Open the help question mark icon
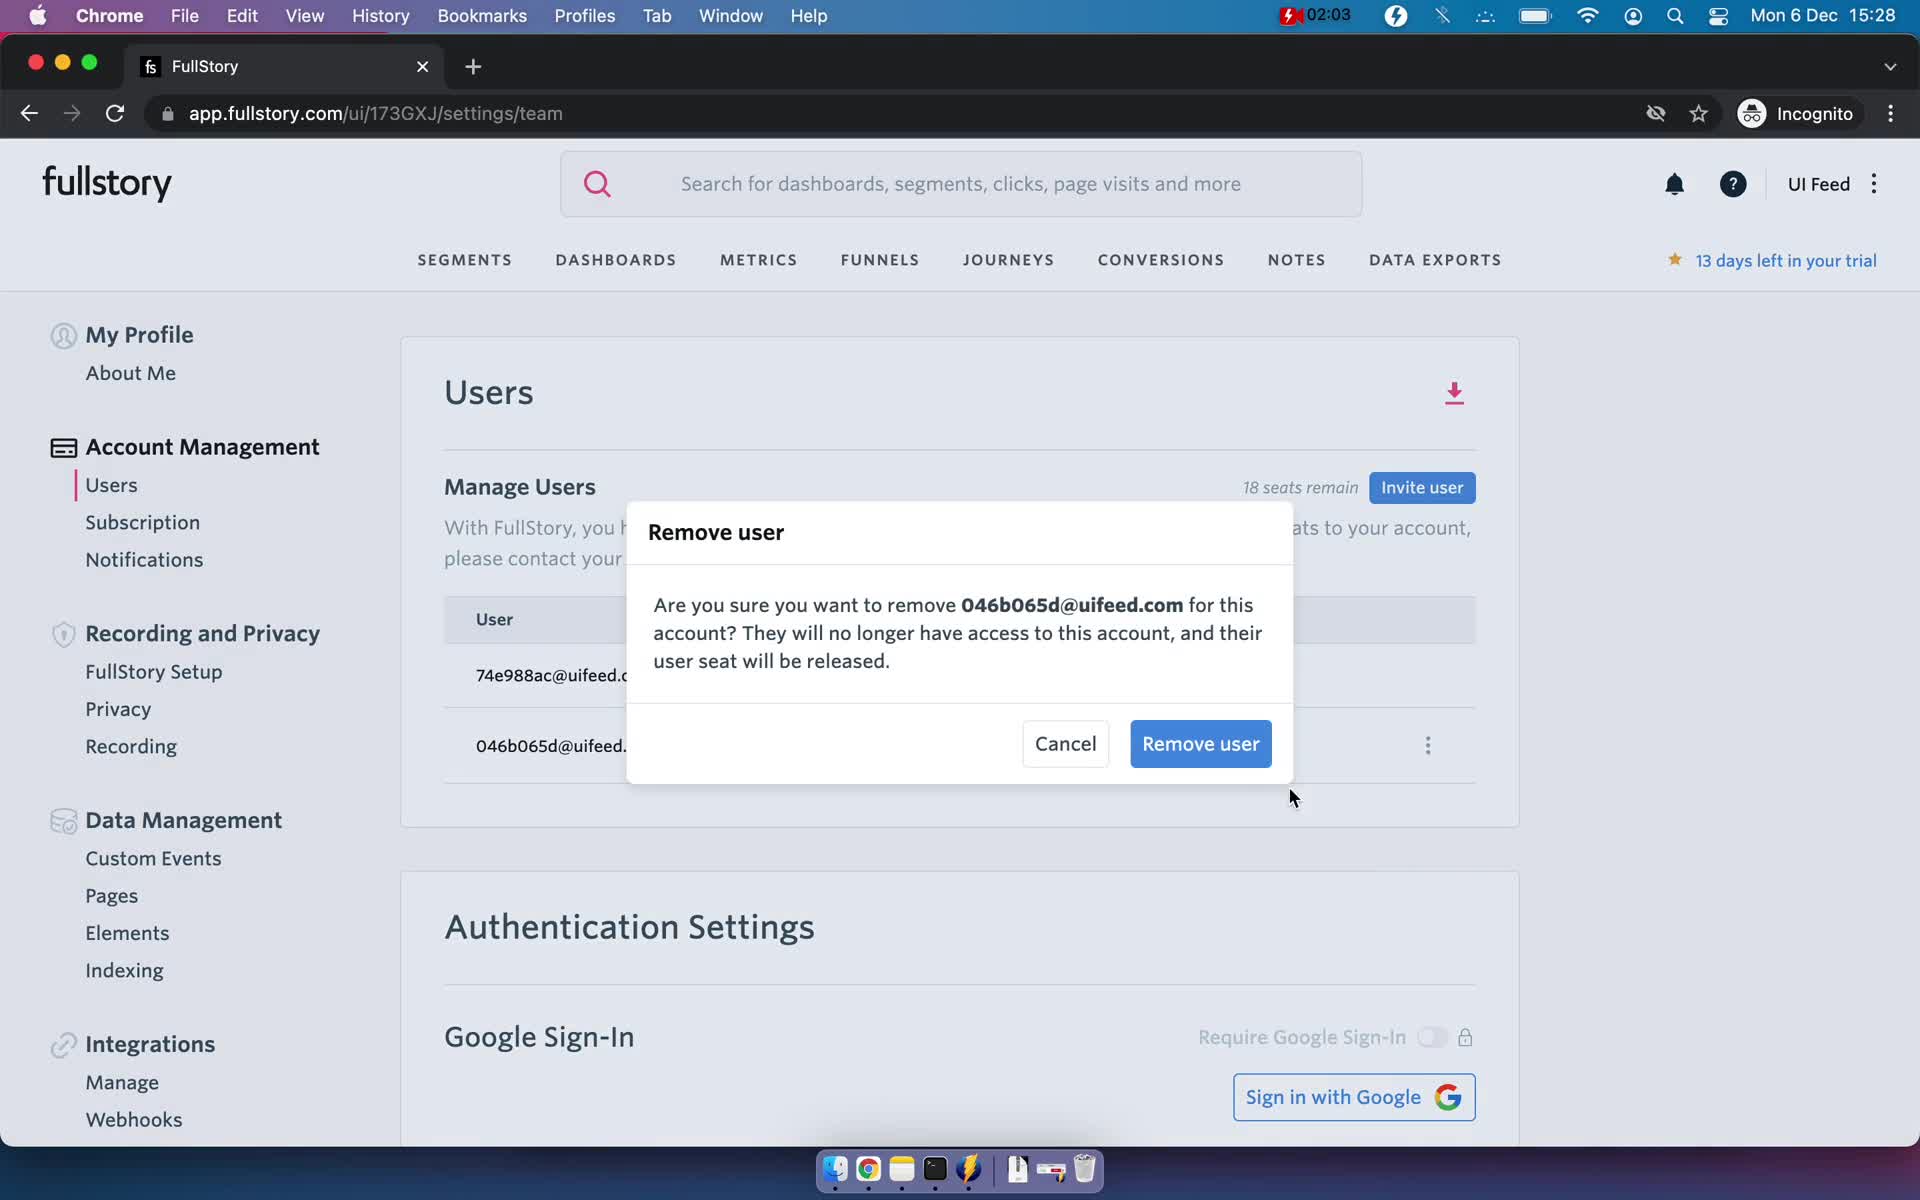Image resolution: width=1920 pixels, height=1200 pixels. coord(1733,184)
